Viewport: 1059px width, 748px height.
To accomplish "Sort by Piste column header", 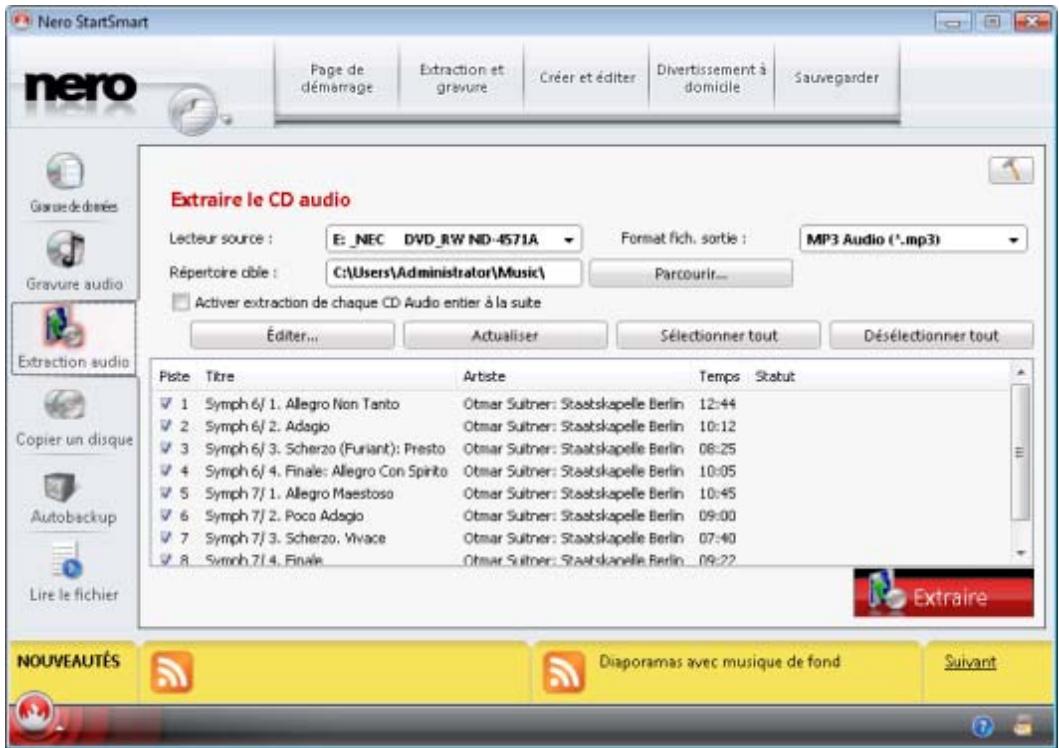I will tap(174, 377).
